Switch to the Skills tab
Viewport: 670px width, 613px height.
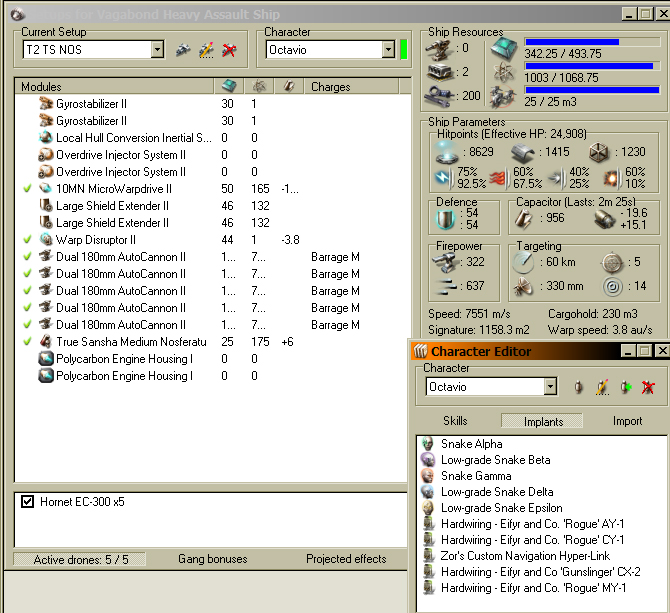click(x=455, y=421)
